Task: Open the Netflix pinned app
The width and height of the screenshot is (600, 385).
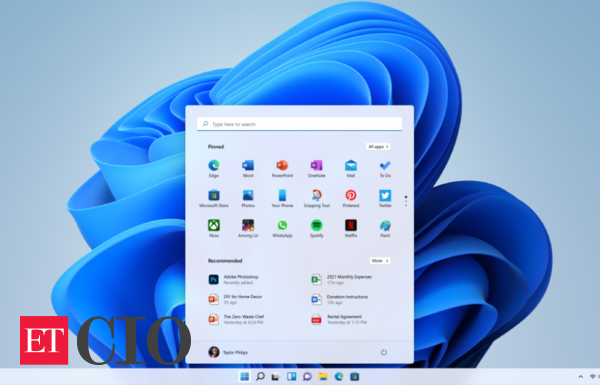Action: (x=351, y=228)
